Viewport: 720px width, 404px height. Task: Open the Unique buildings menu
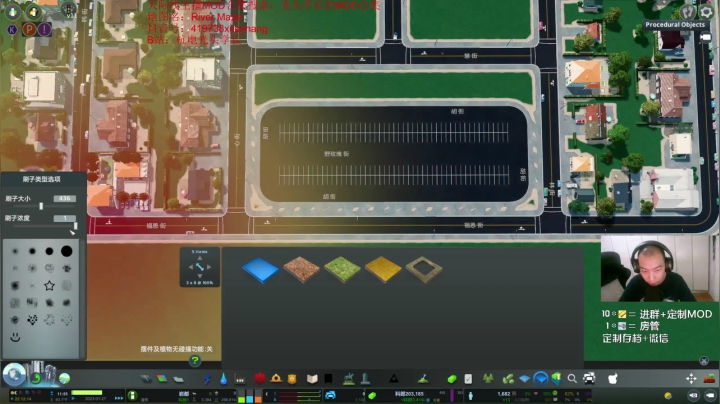(366, 378)
